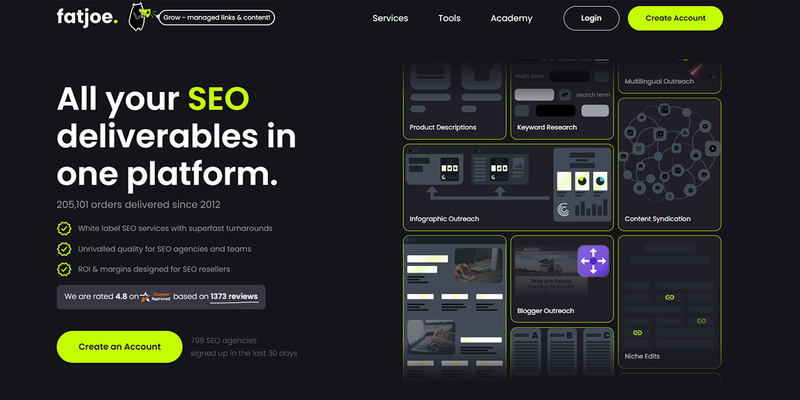
Task: Click the Login button
Action: pyautogui.click(x=591, y=18)
